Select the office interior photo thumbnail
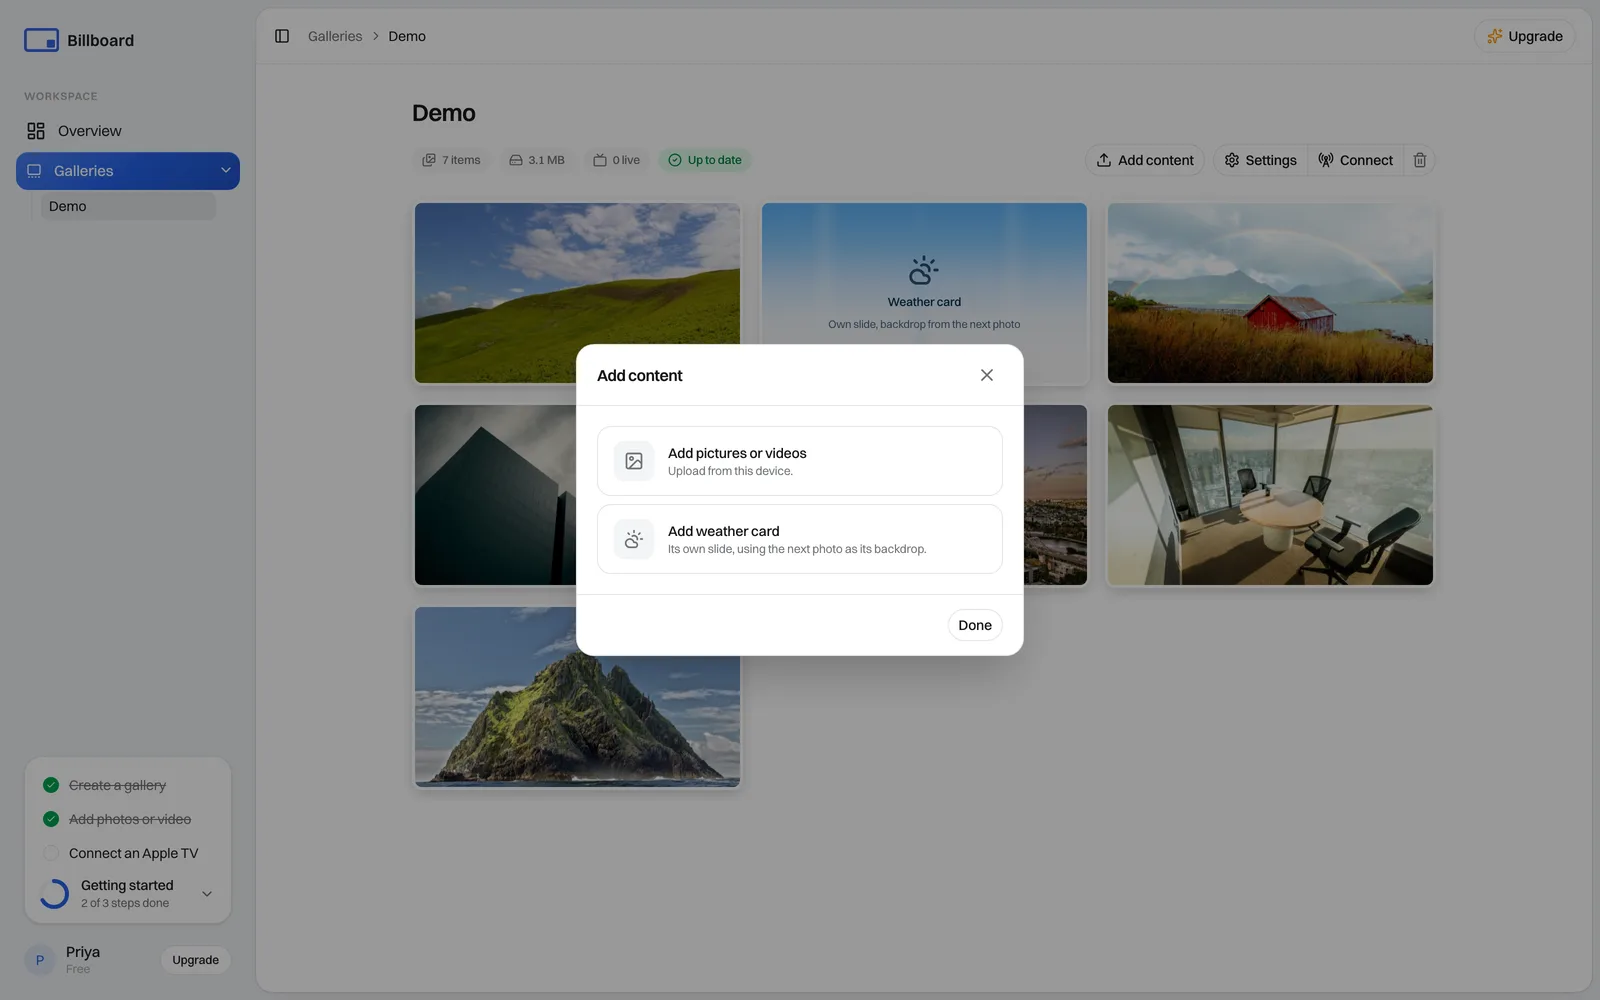 (1270, 495)
